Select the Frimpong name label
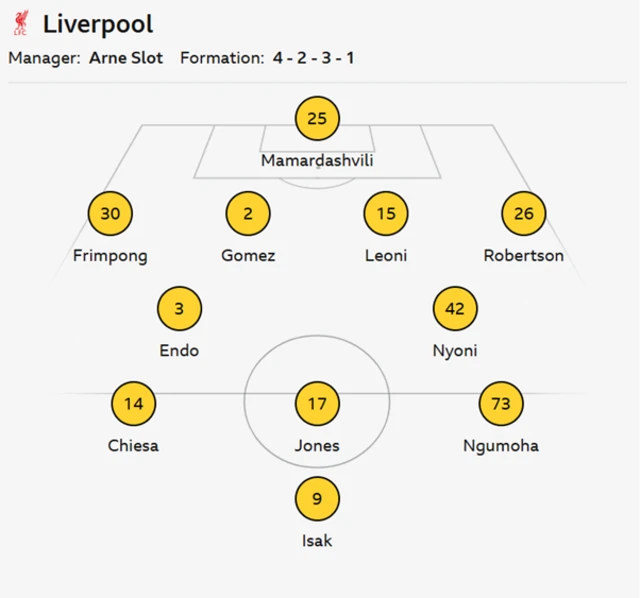Image resolution: width=640 pixels, height=598 pixels. (x=110, y=255)
